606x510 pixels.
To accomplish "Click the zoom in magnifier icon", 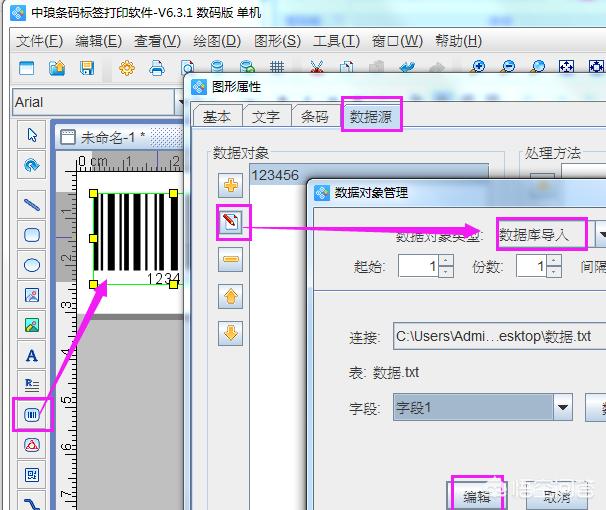I will tap(478, 67).
